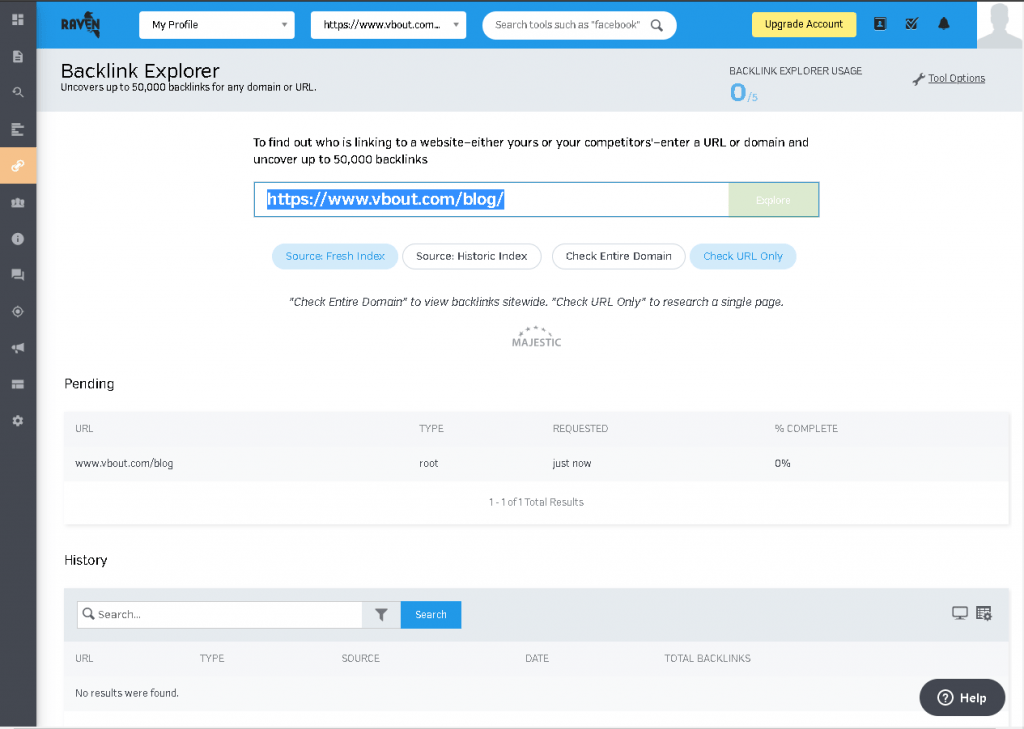Open the target icon in sidebar

[18, 312]
